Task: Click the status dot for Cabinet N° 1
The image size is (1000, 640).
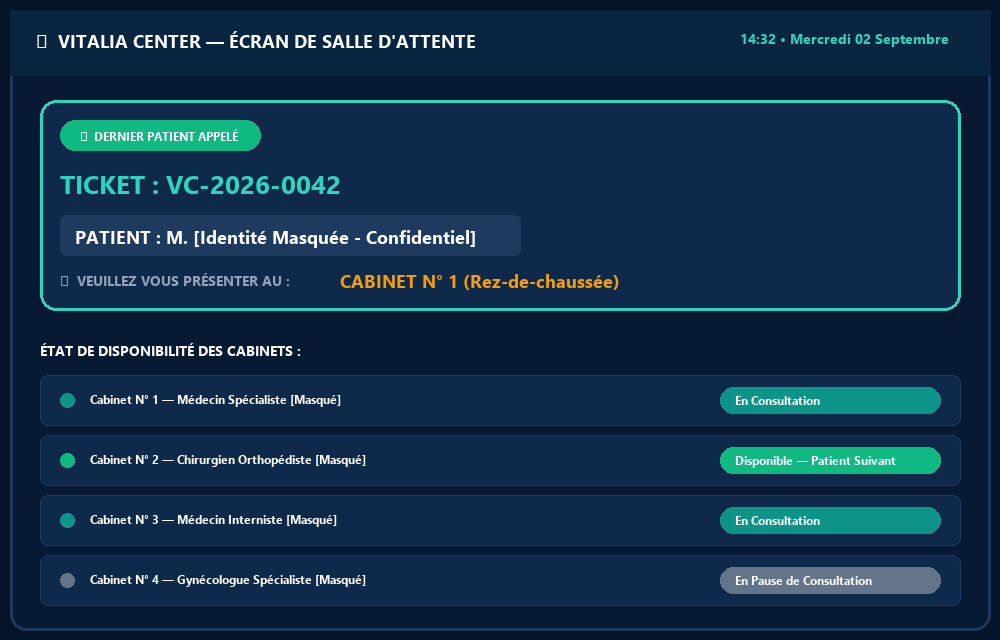Action: coord(68,400)
